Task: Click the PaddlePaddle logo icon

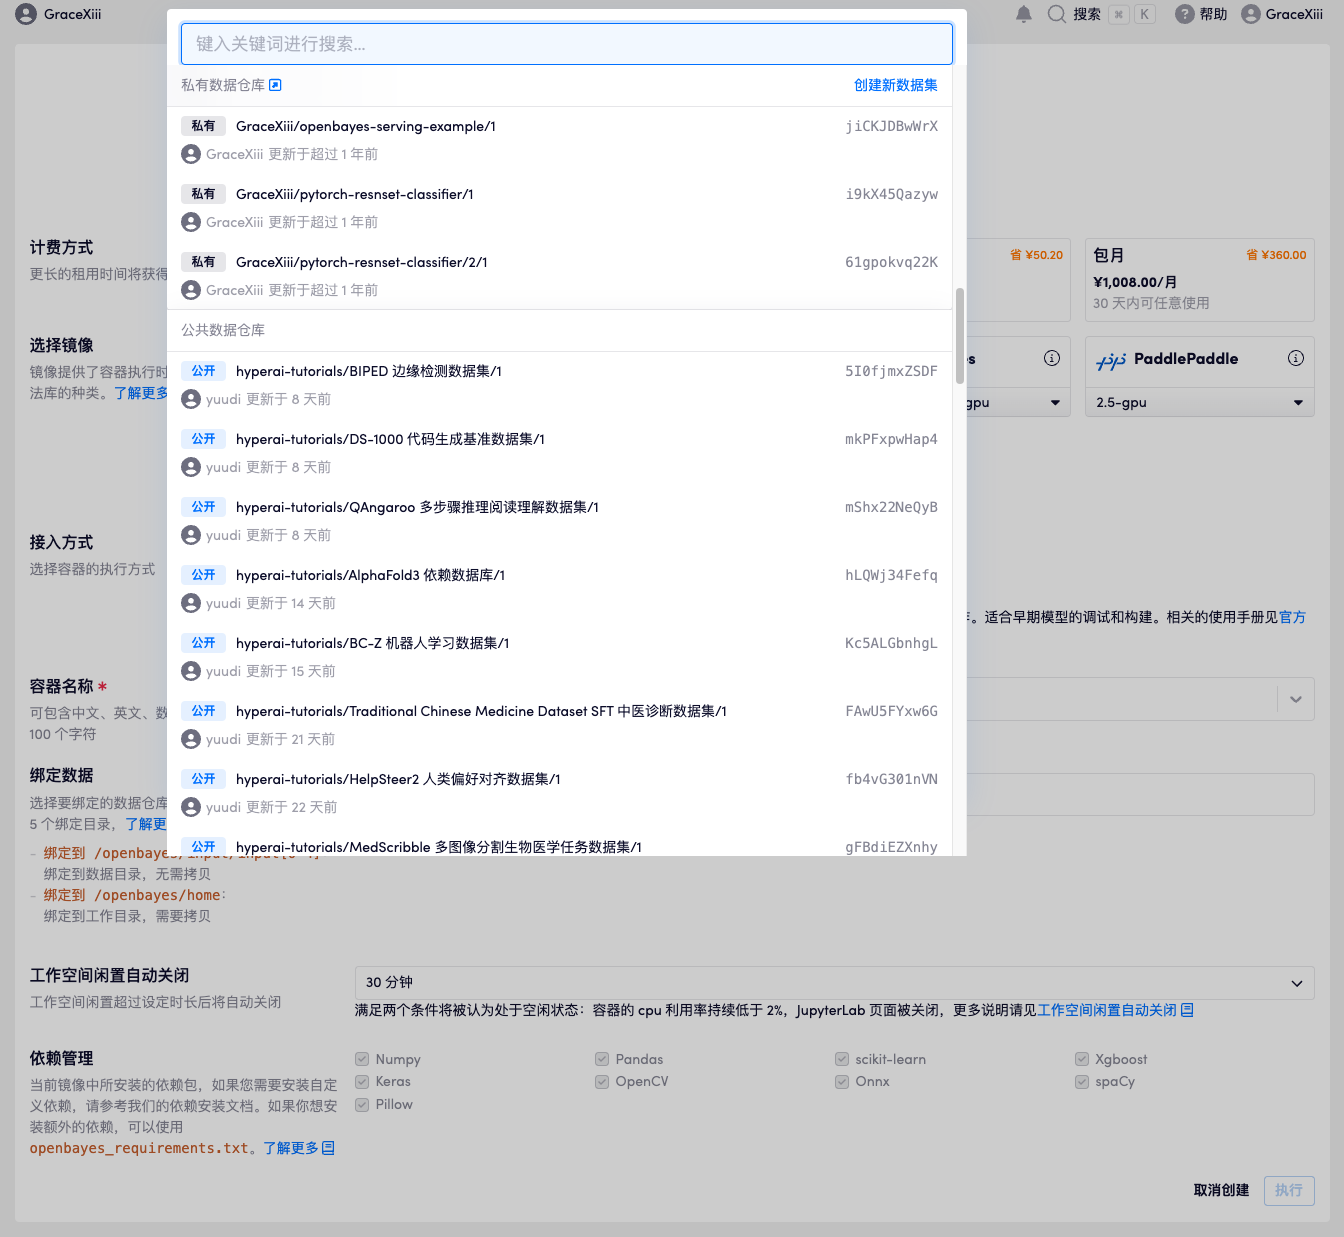Action: pos(1111,360)
